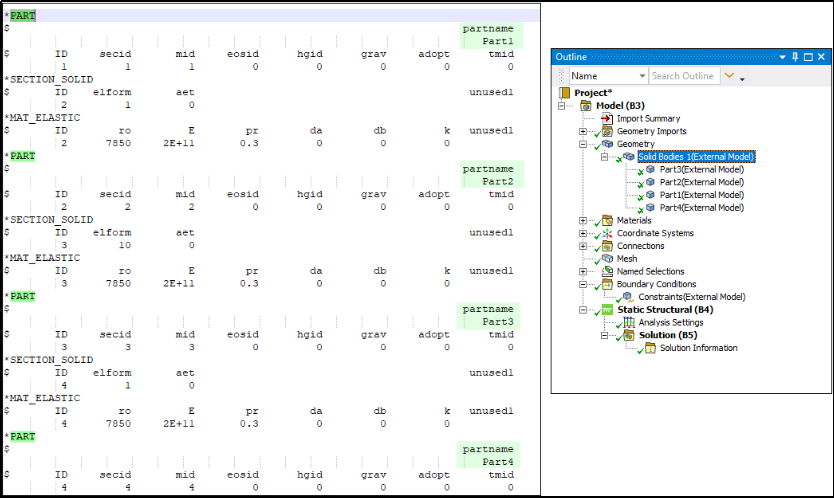834x498 pixels.
Task: Select Solid Bodies 1(External Model) item
Action: (696, 157)
